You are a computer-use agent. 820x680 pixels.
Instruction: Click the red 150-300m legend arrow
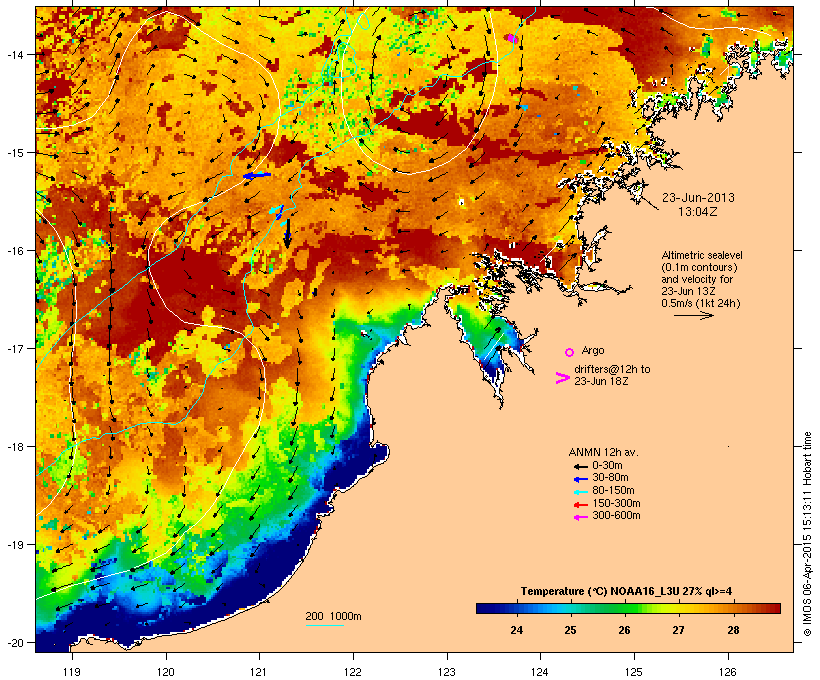pos(580,504)
